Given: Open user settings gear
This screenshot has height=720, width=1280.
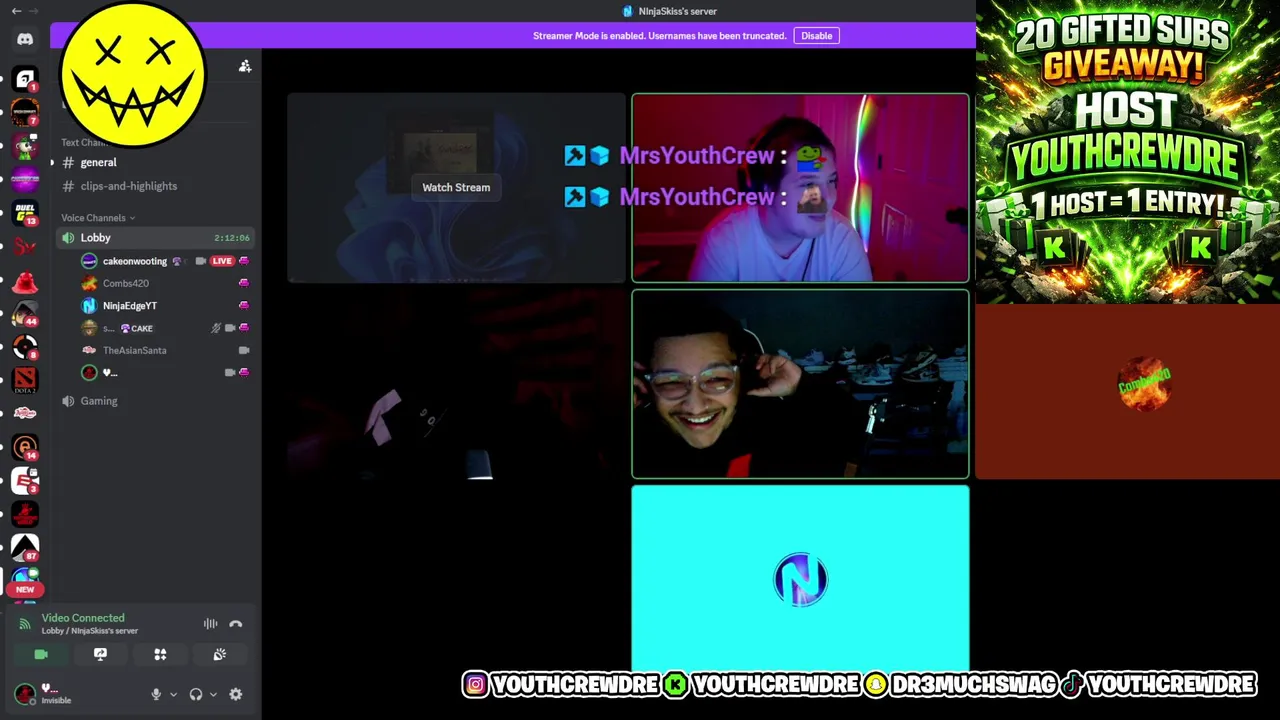Looking at the screenshot, I should [x=236, y=694].
